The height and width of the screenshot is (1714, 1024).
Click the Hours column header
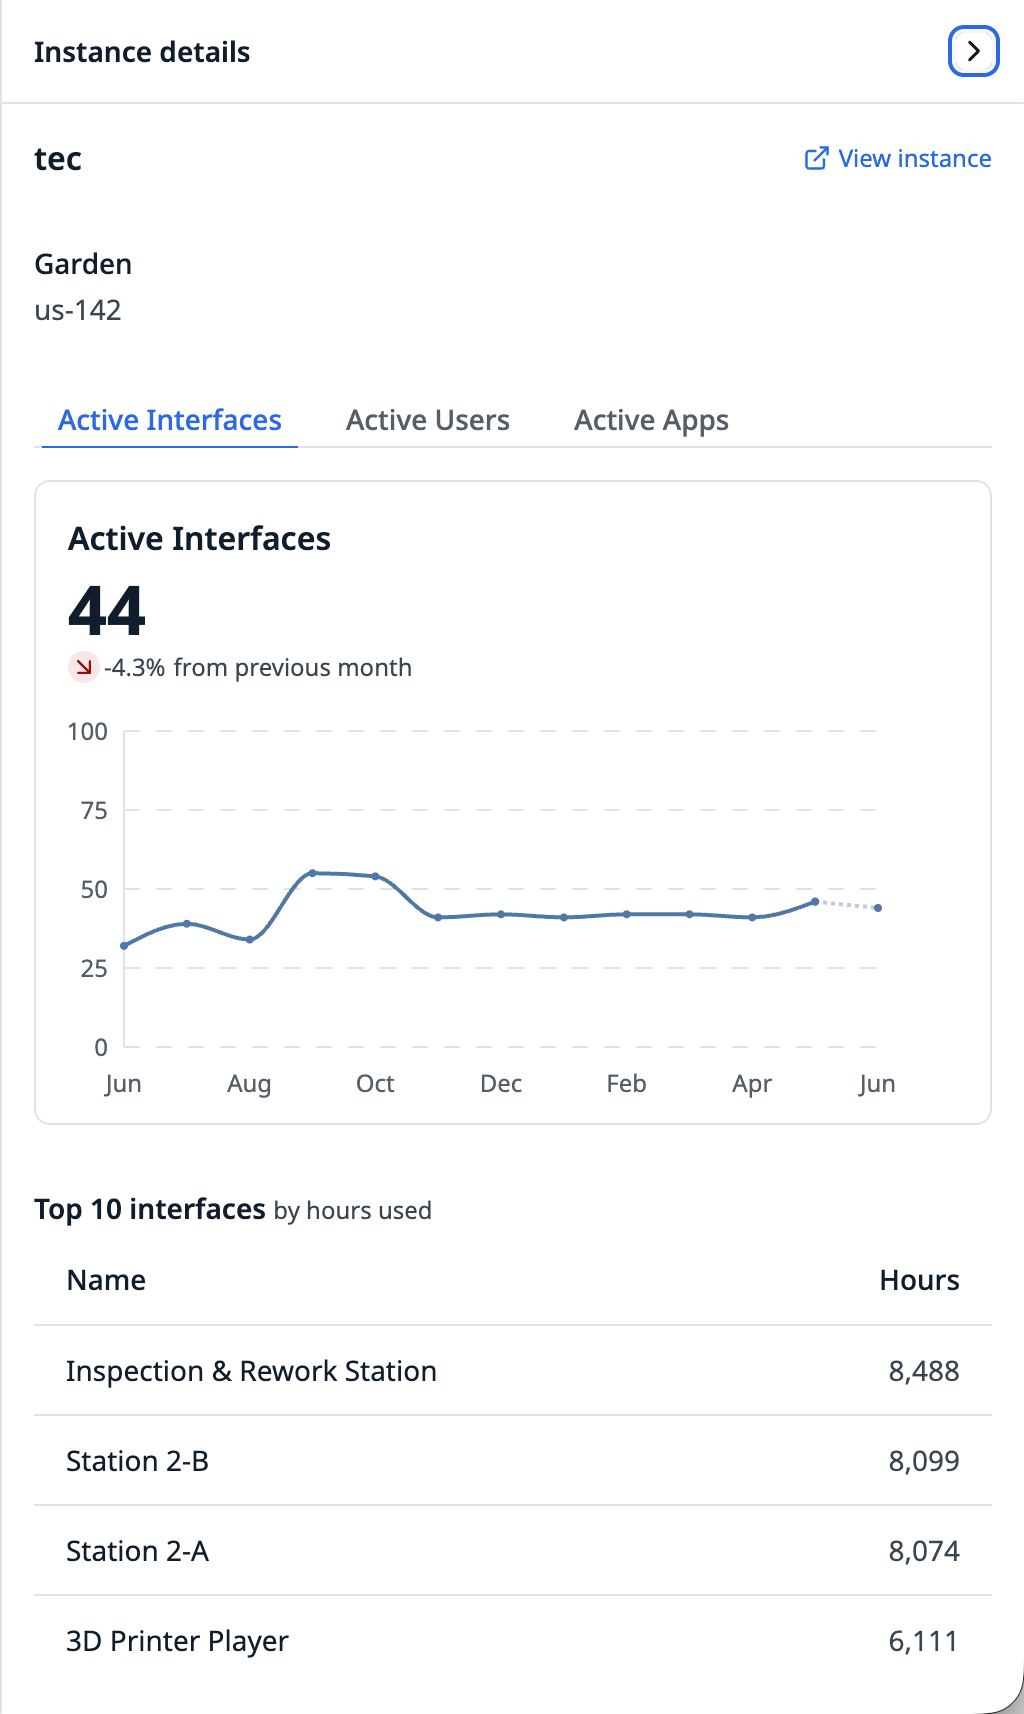pos(919,1280)
